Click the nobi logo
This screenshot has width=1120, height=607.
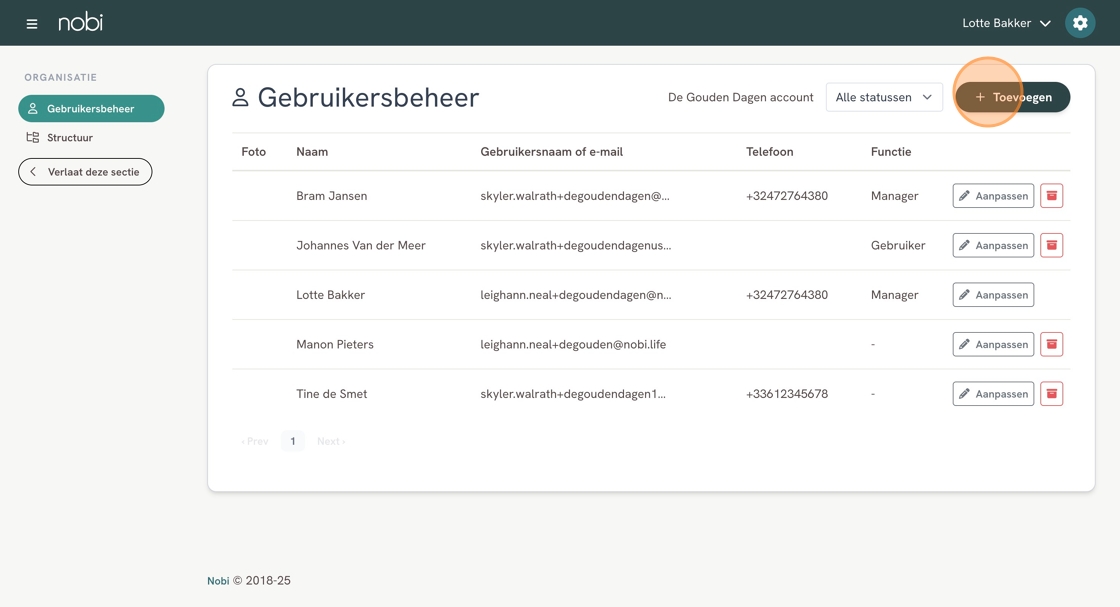click(80, 23)
